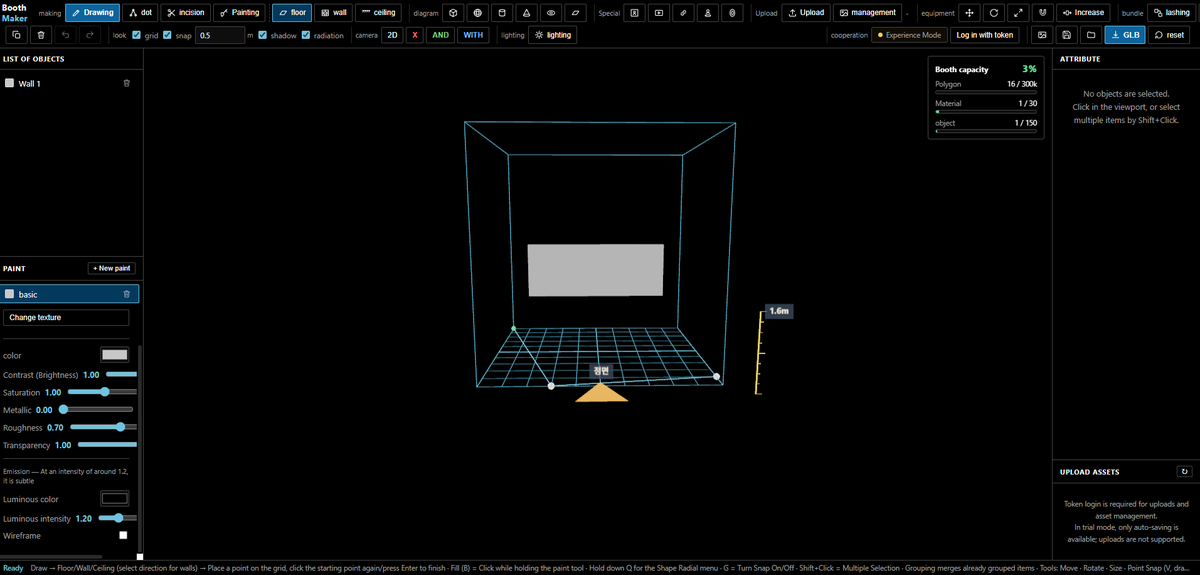Click the save disk icon
Image resolution: width=1200 pixels, height=575 pixels.
pyautogui.click(x=1067, y=35)
